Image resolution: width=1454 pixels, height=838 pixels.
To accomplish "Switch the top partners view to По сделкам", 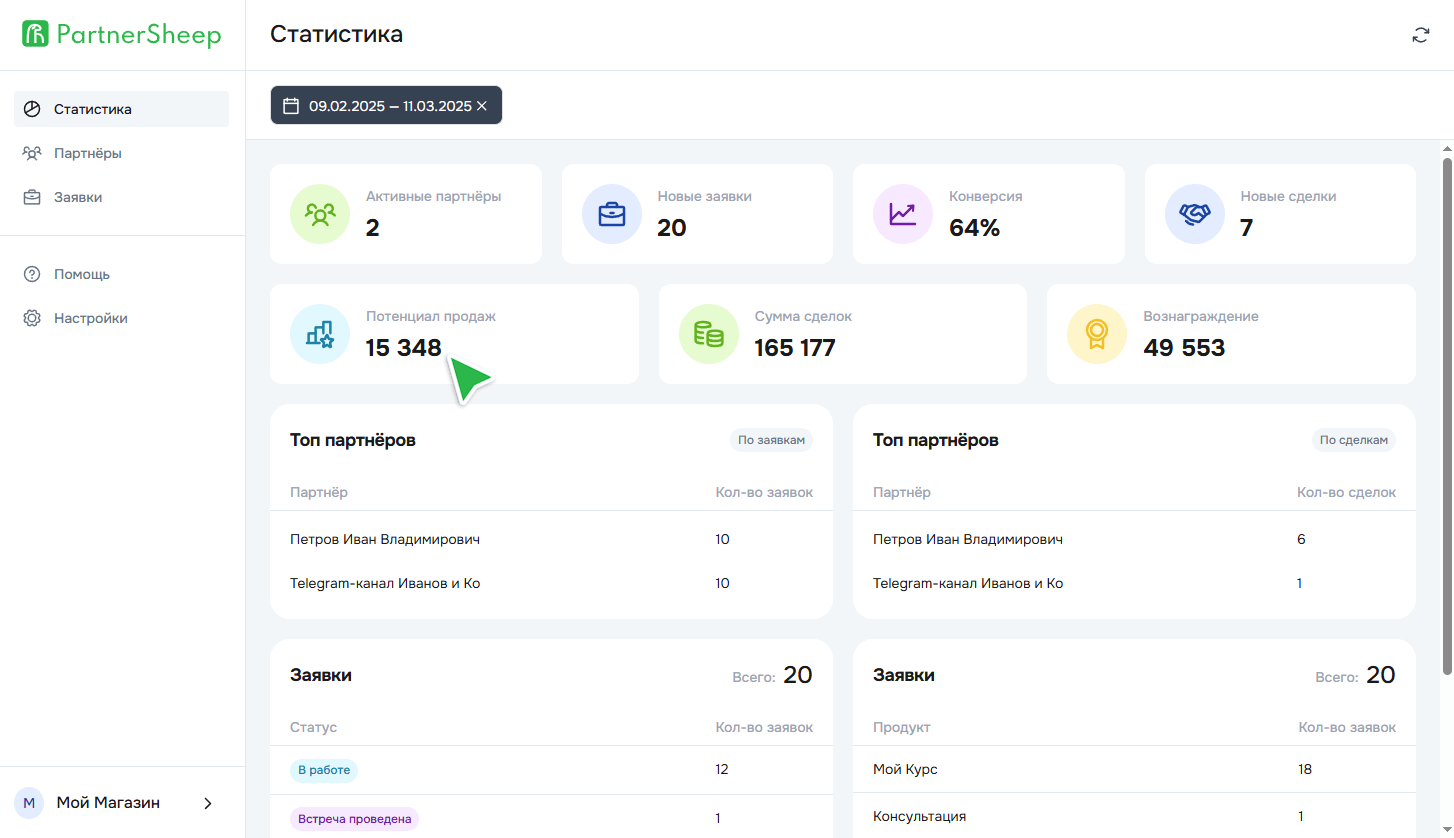I will pos(1353,439).
